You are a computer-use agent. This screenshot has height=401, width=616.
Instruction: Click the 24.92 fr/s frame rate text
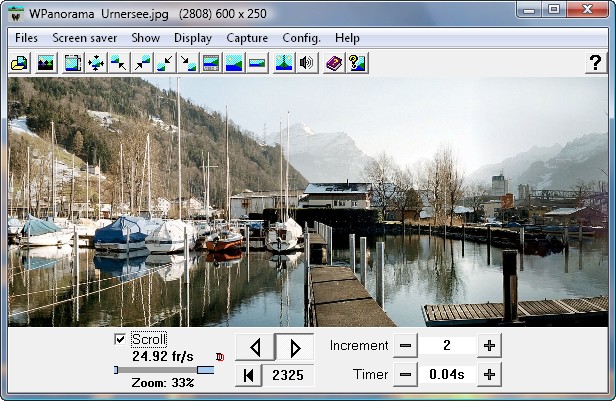163,357
